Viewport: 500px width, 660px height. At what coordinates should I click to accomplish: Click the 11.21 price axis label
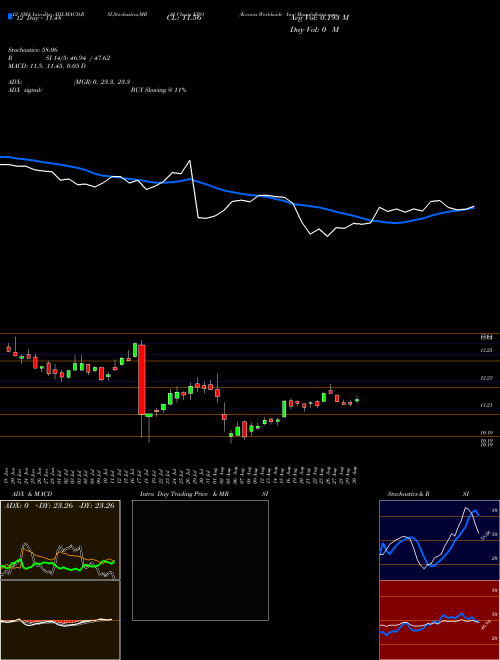(487, 405)
